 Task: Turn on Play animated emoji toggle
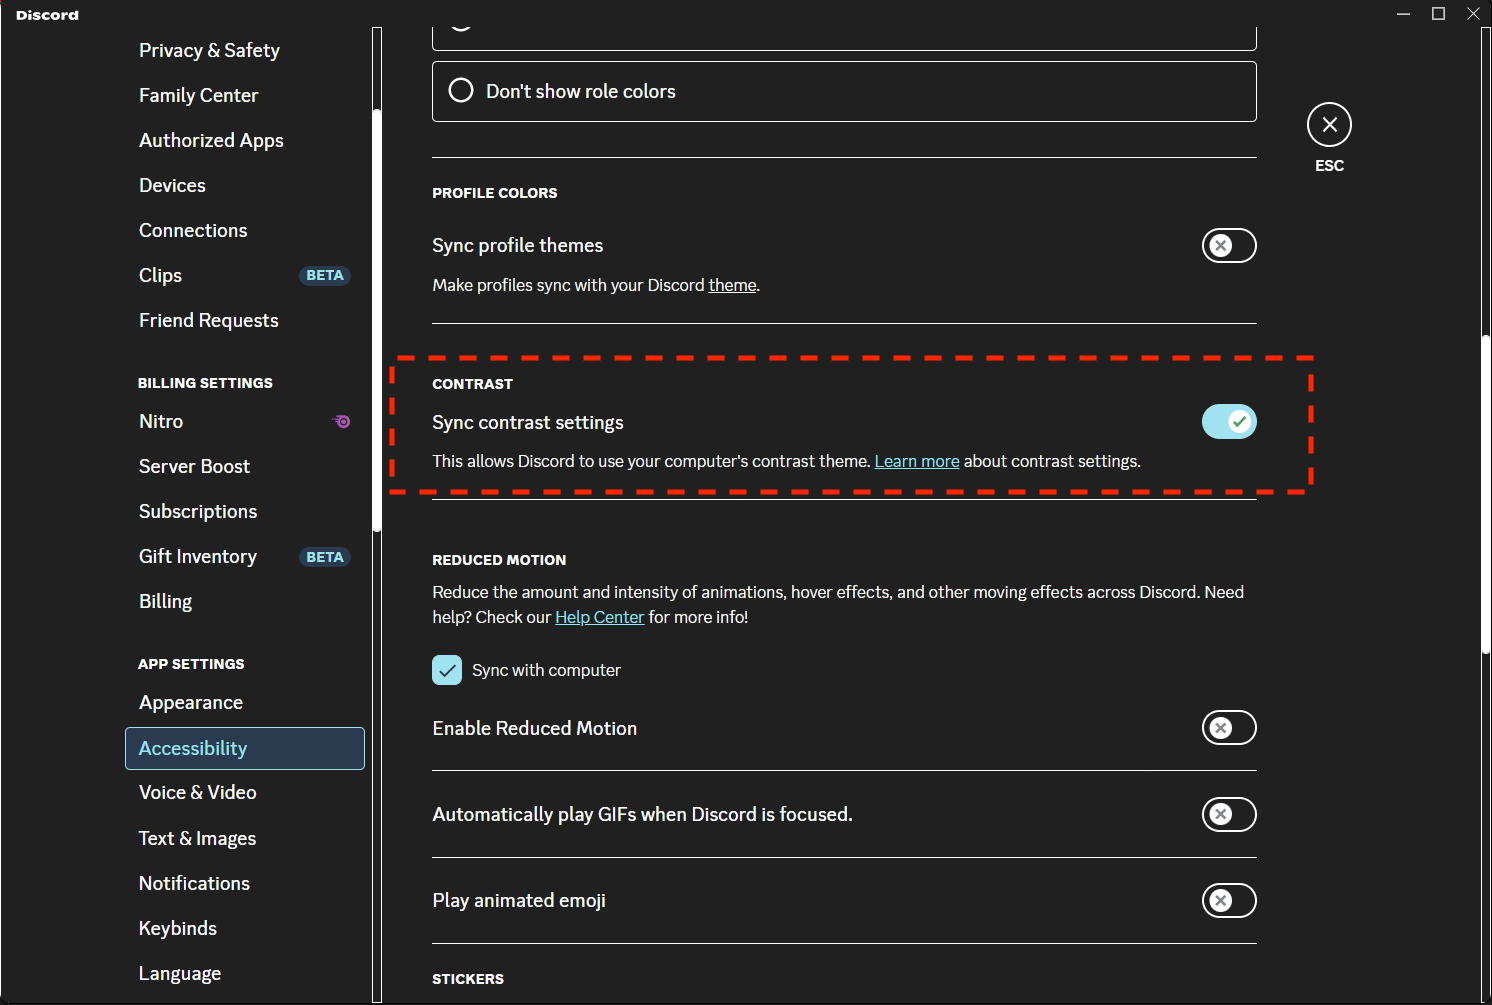click(1228, 901)
